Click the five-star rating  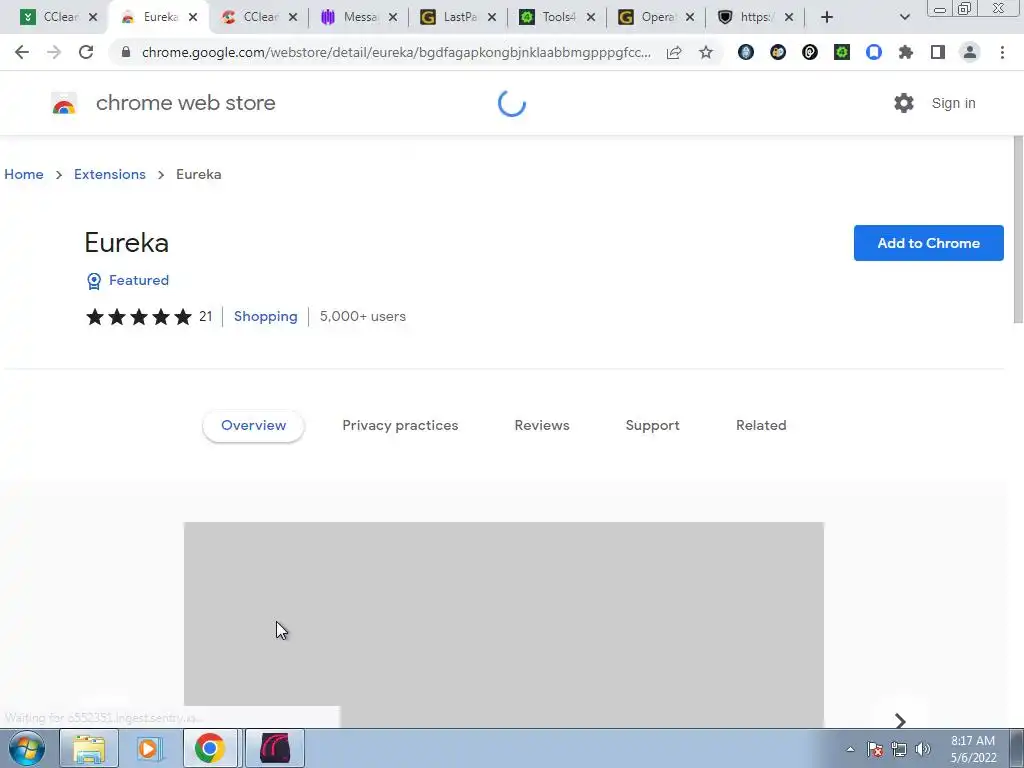click(x=139, y=317)
